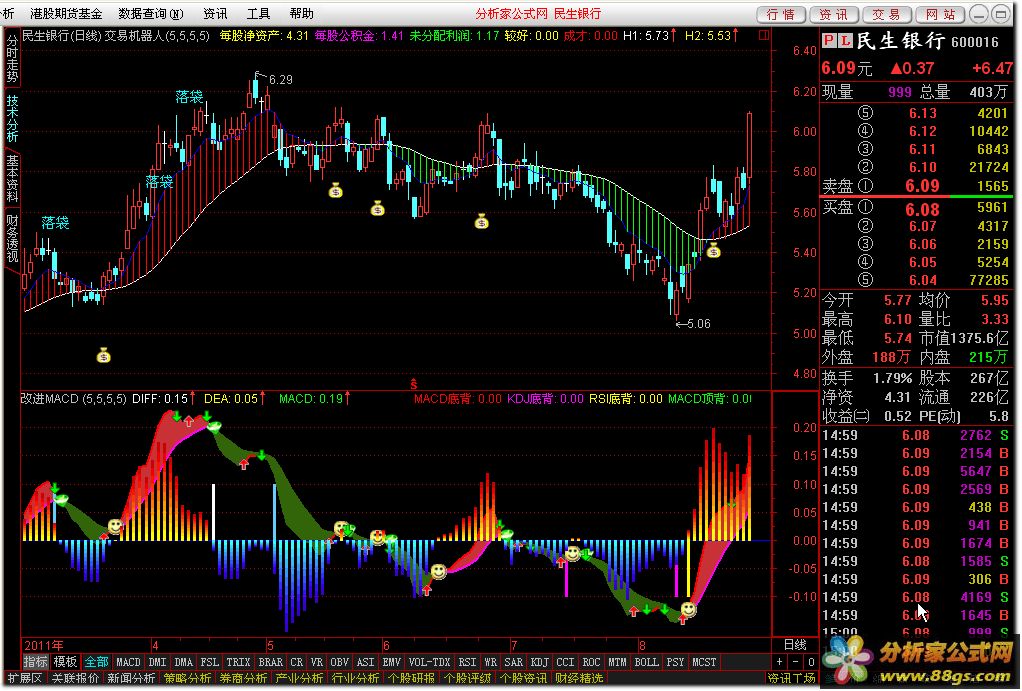Toggle the 指标 mode button
Image resolution: width=1022 pixels, height=691 pixels.
tap(35, 662)
